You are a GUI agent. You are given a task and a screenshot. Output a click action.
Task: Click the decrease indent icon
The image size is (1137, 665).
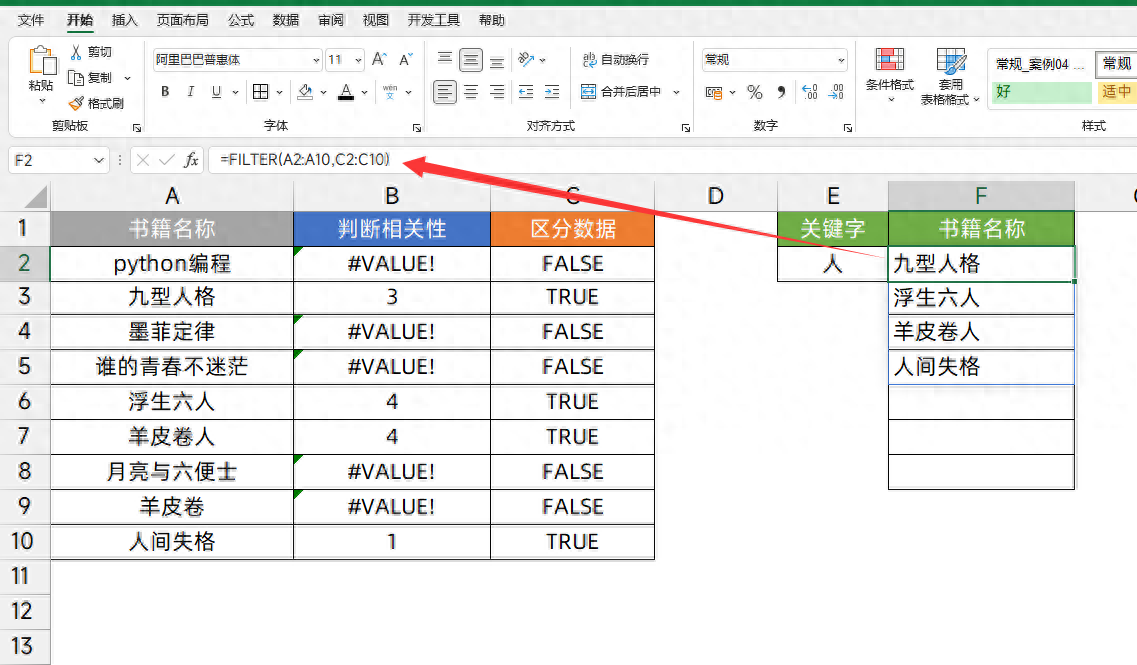526,92
